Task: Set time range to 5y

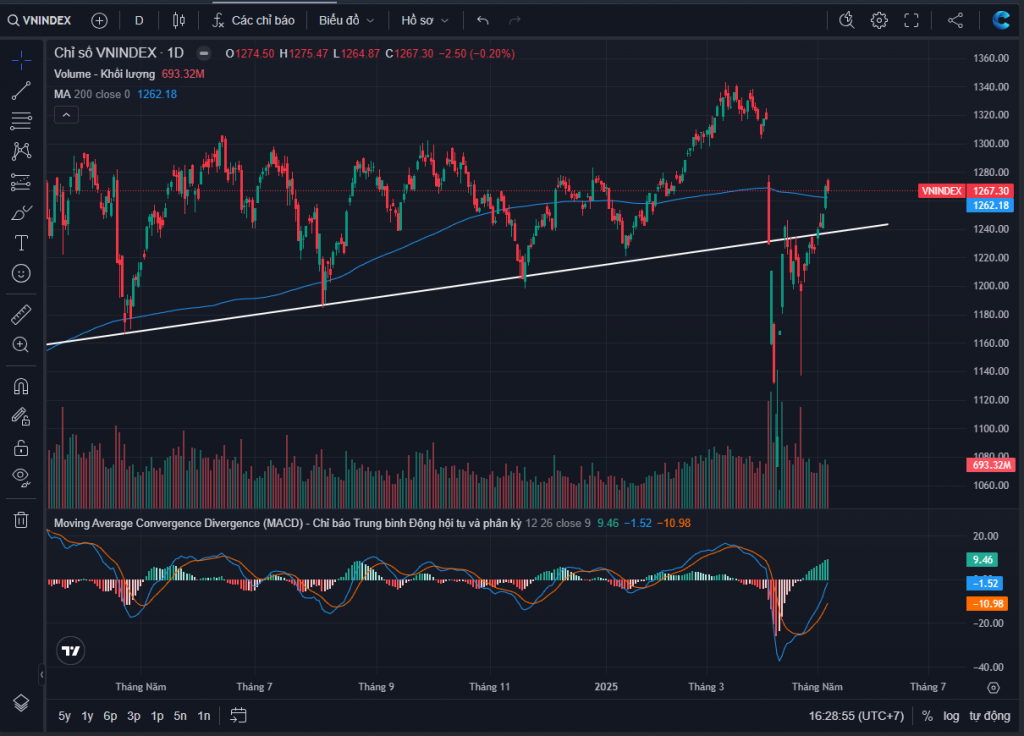Action: 64,716
